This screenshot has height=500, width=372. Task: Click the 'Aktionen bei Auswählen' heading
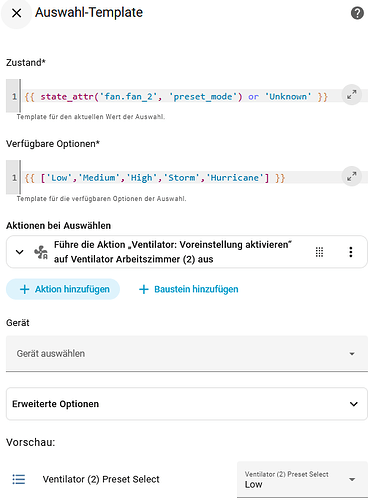[x=58, y=226]
